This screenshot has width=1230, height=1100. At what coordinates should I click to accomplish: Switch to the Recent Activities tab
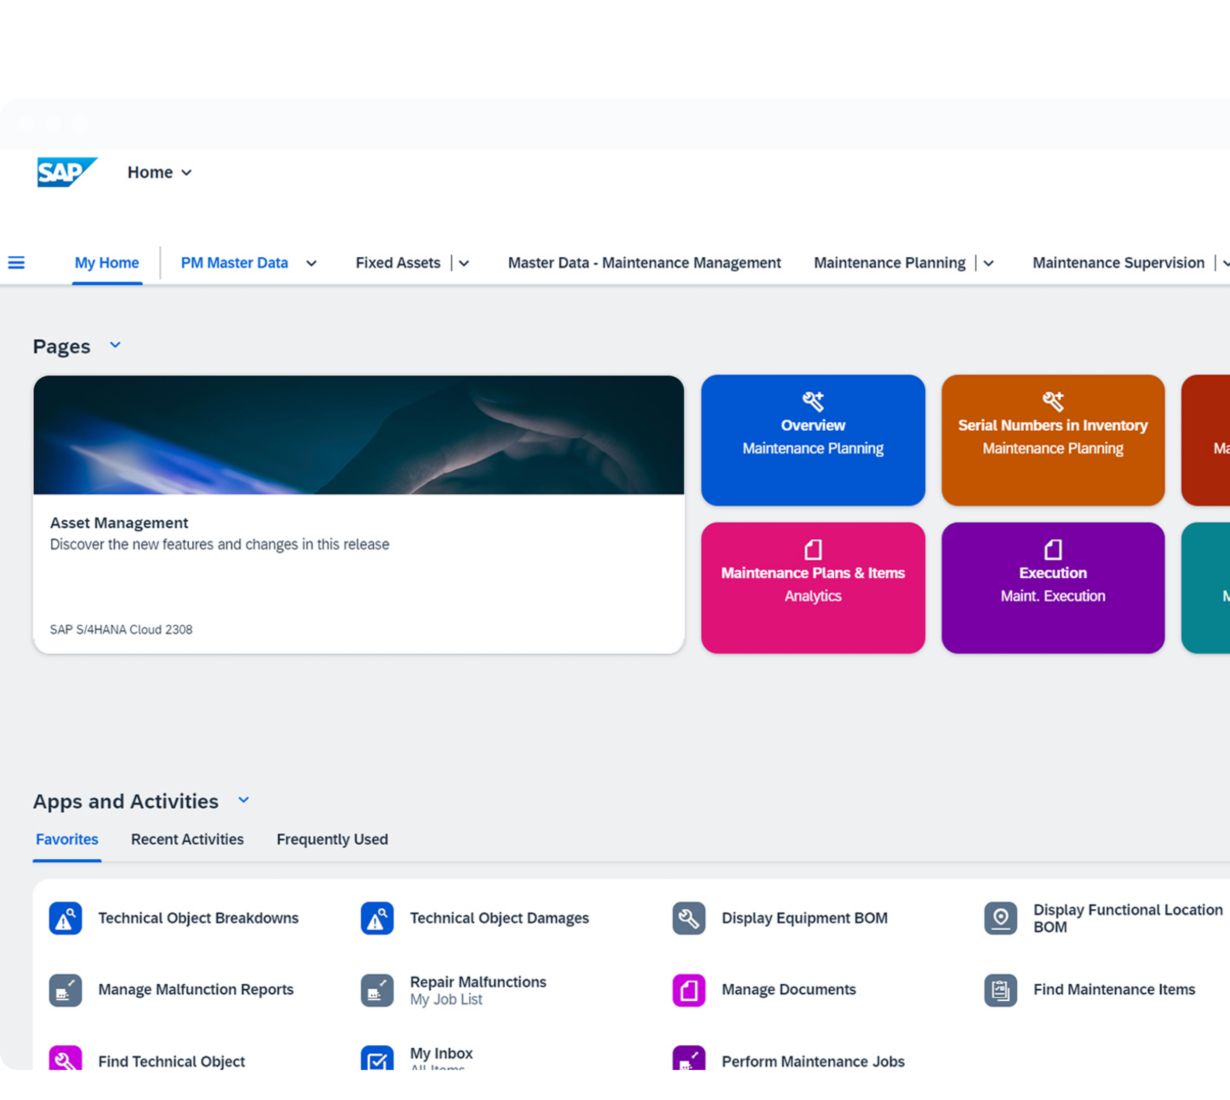(187, 839)
